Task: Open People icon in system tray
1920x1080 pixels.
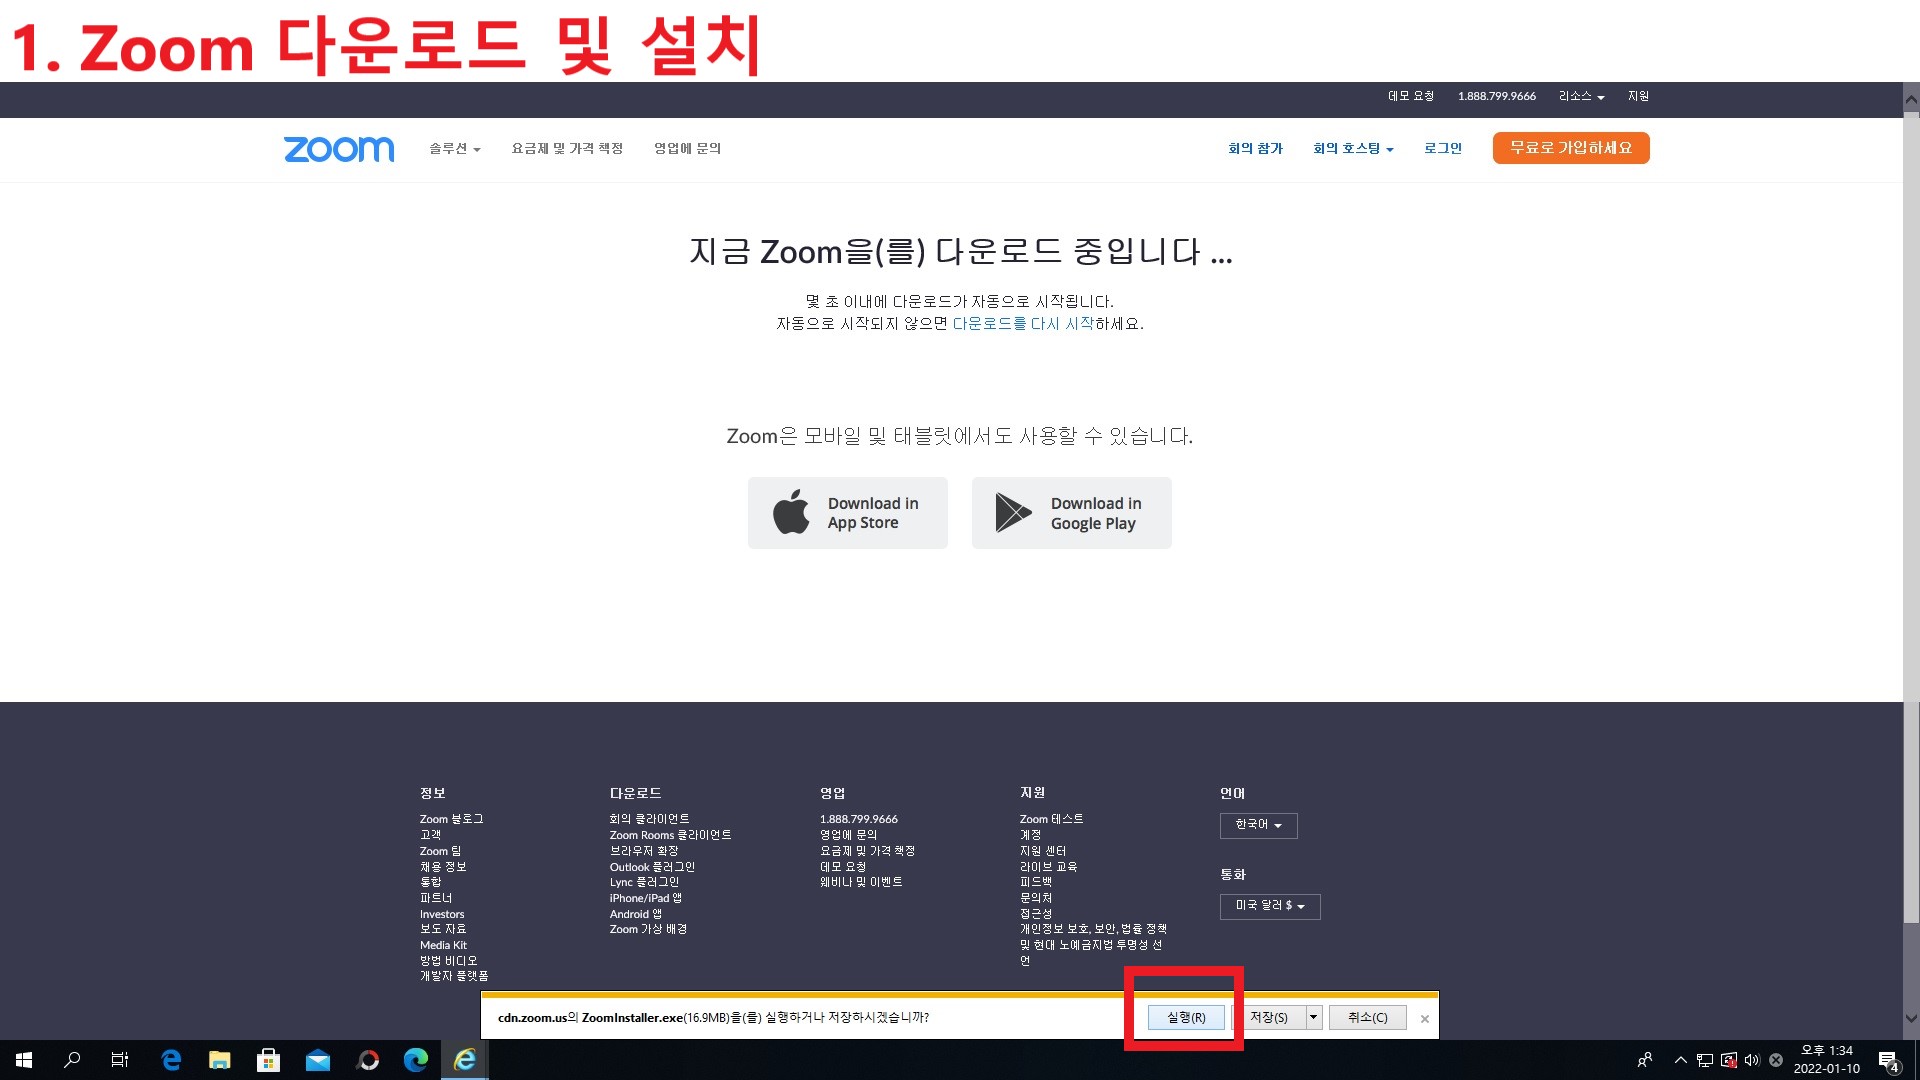Action: pyautogui.click(x=1645, y=1060)
